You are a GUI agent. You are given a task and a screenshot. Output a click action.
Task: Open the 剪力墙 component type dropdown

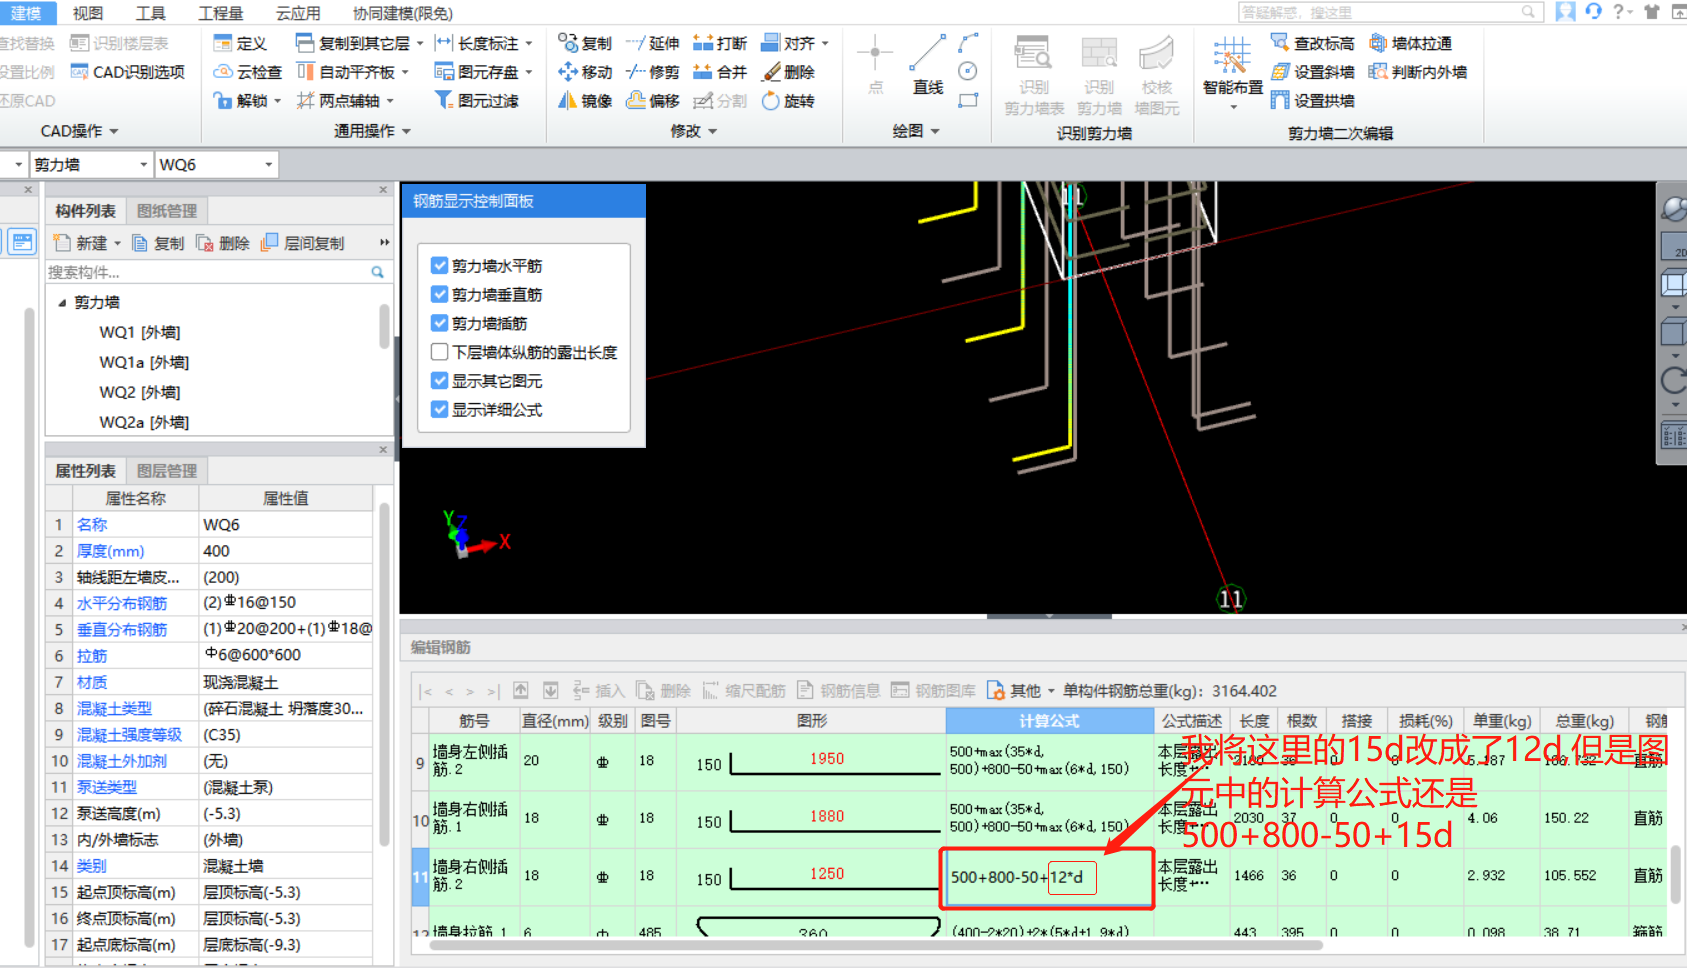coord(144,165)
